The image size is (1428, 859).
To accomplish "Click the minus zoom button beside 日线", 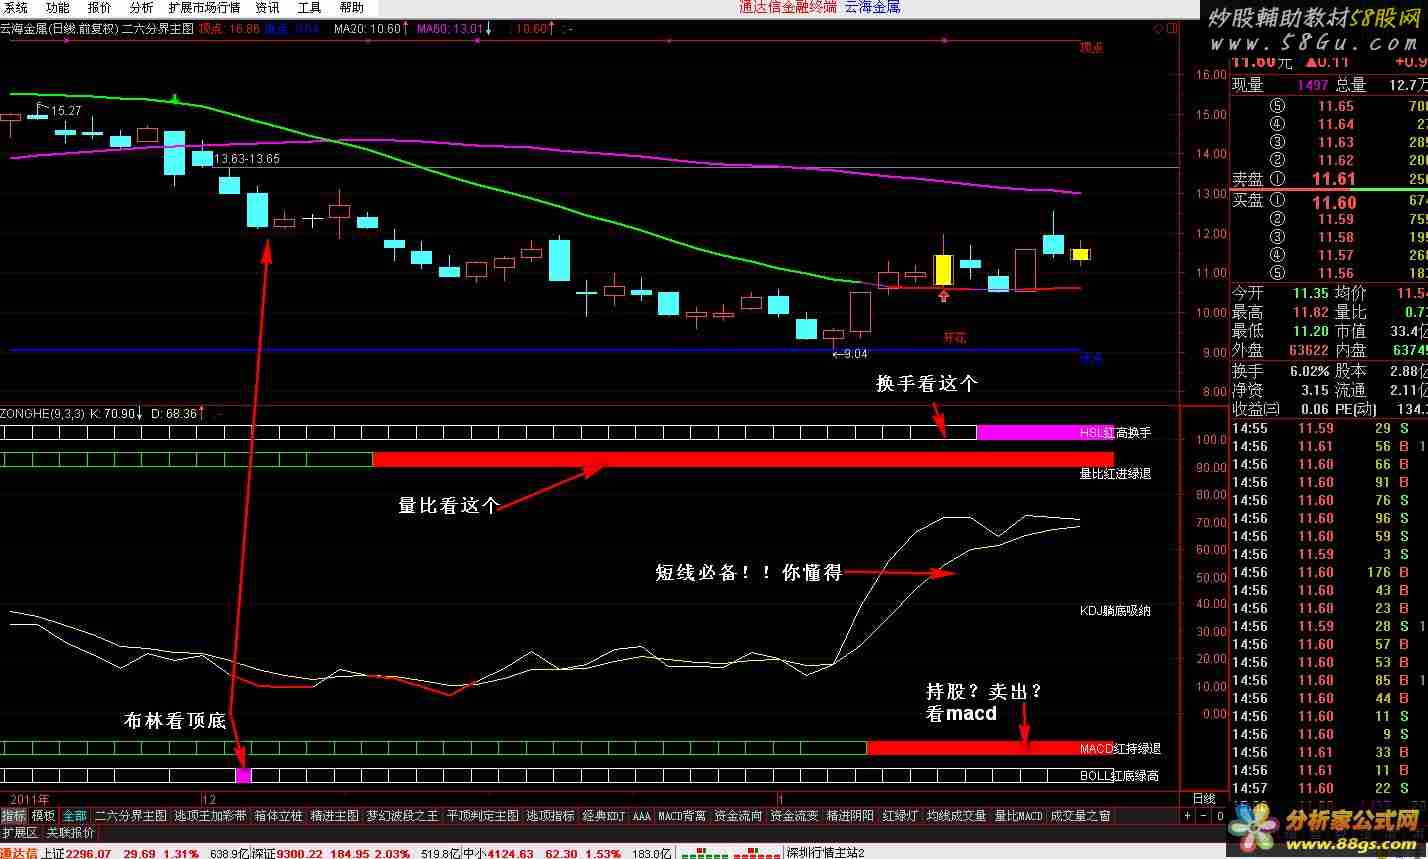I will tap(1204, 816).
